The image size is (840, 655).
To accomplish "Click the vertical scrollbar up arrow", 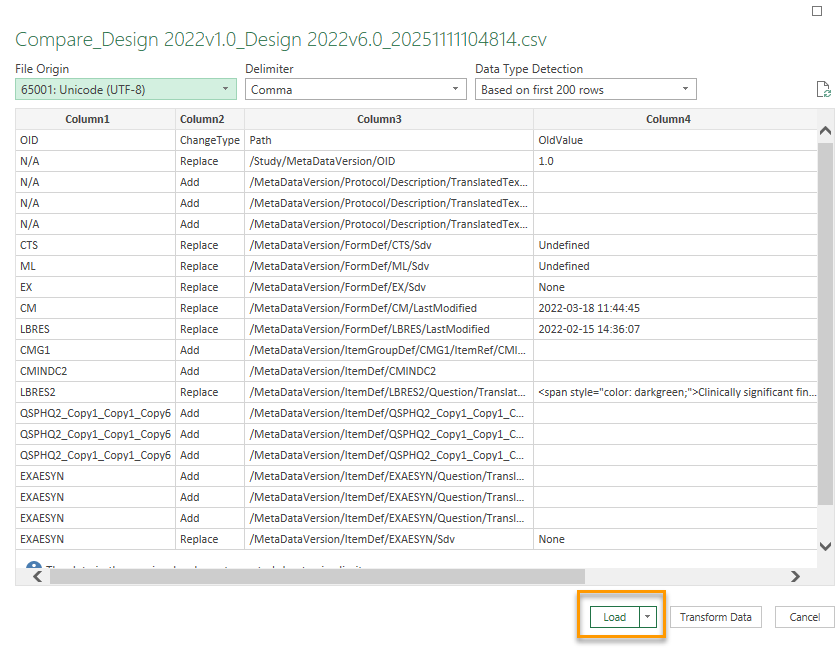I will coord(825,131).
